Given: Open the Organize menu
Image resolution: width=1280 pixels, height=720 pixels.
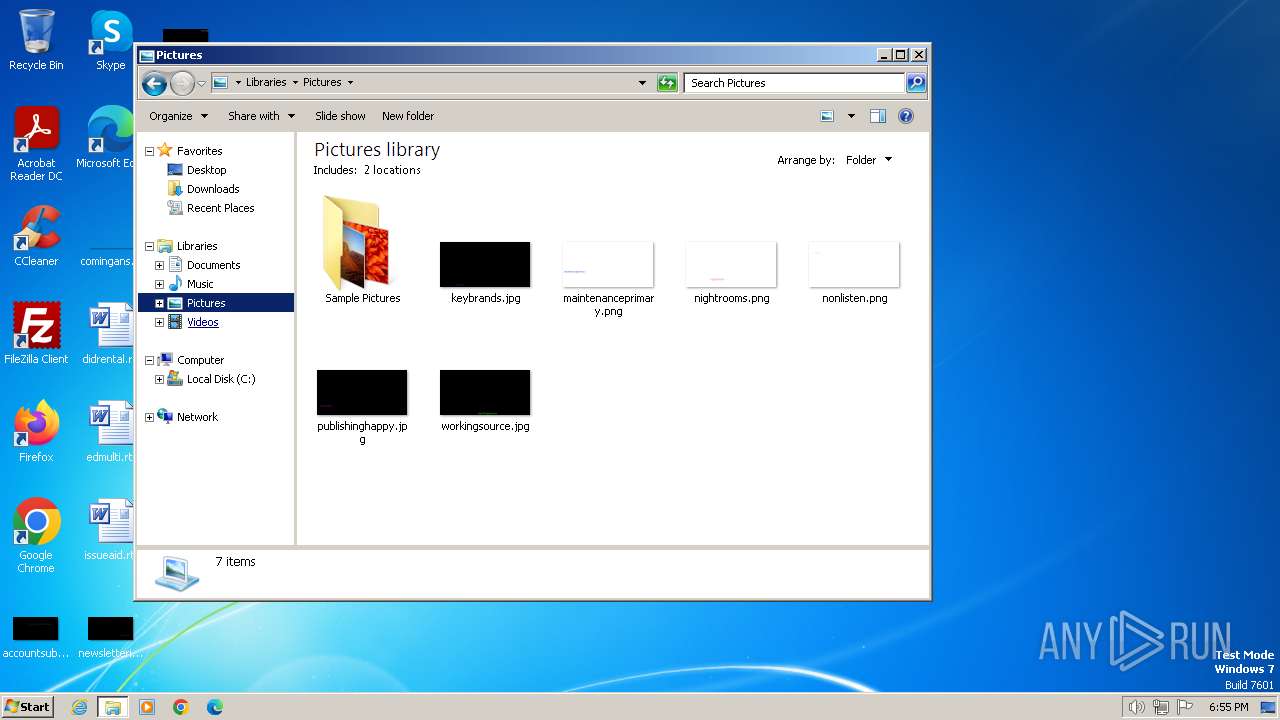Looking at the screenshot, I should tap(178, 116).
